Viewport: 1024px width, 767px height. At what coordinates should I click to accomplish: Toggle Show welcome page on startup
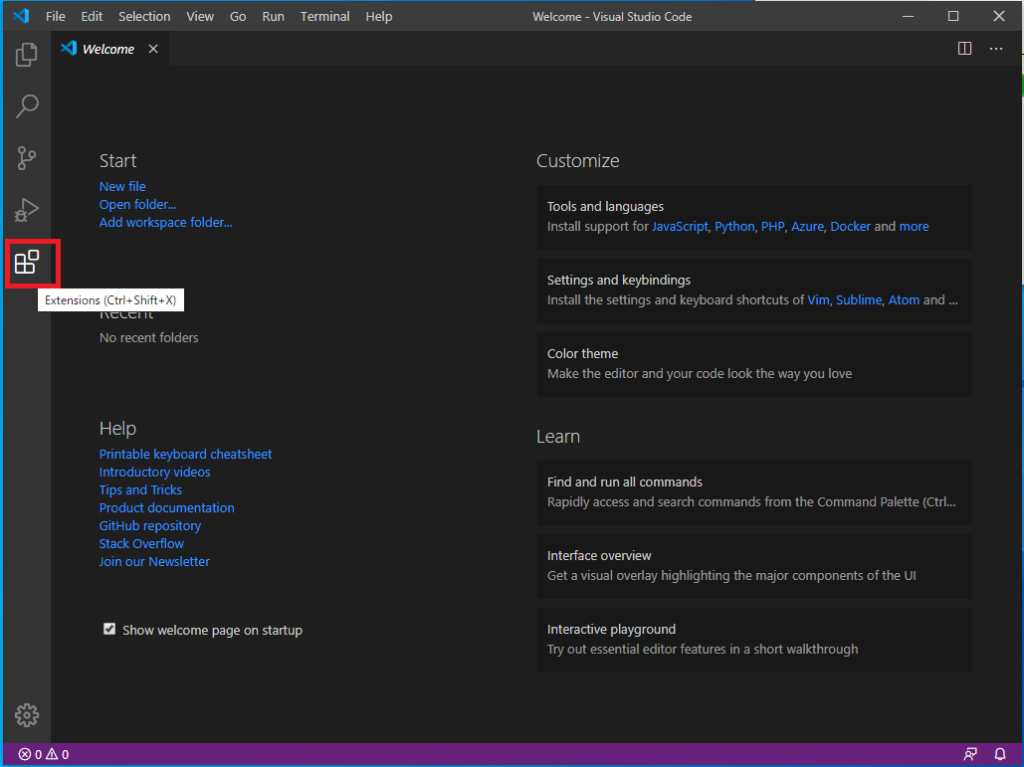point(109,629)
